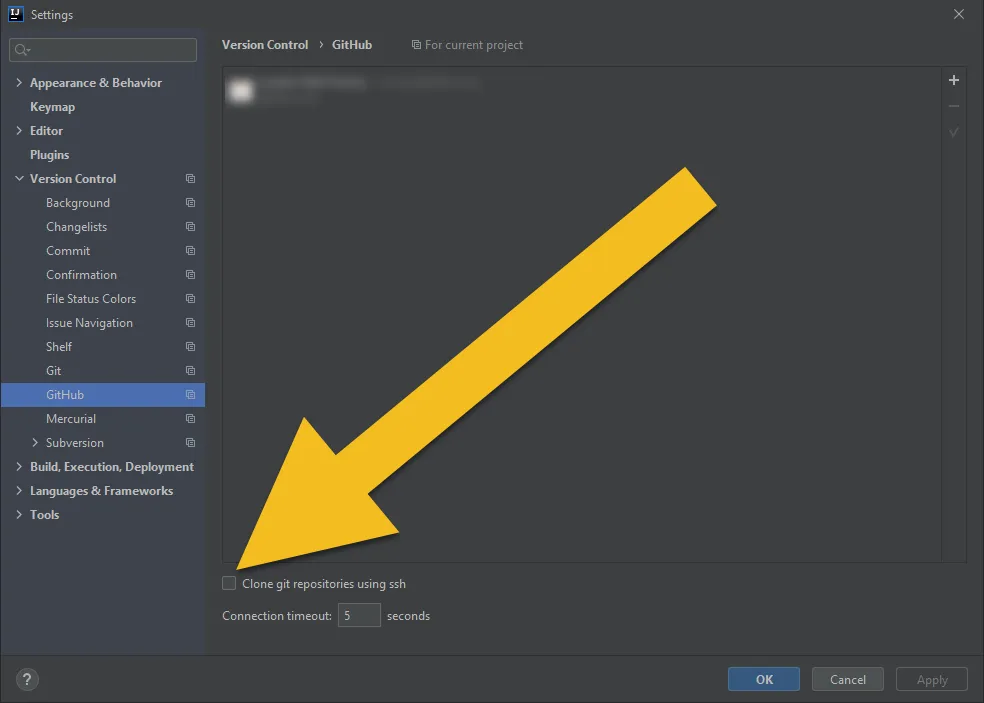Click project-level icon next to Shelf
Image resolution: width=984 pixels, height=703 pixels.
point(190,346)
